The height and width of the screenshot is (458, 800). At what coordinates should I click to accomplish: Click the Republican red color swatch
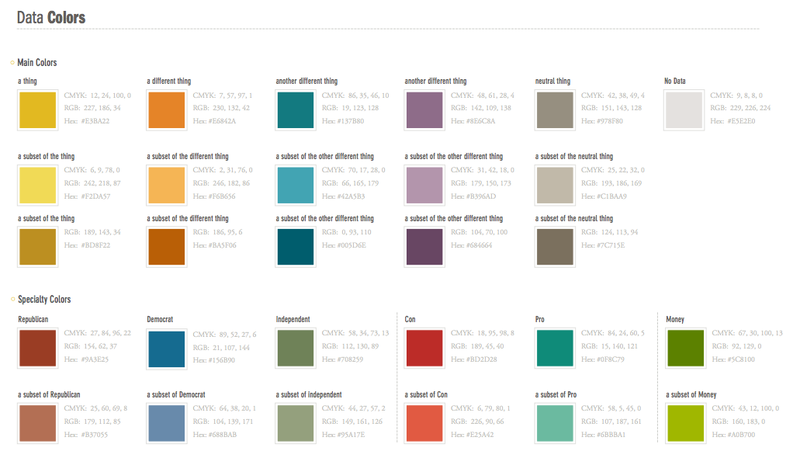37,347
